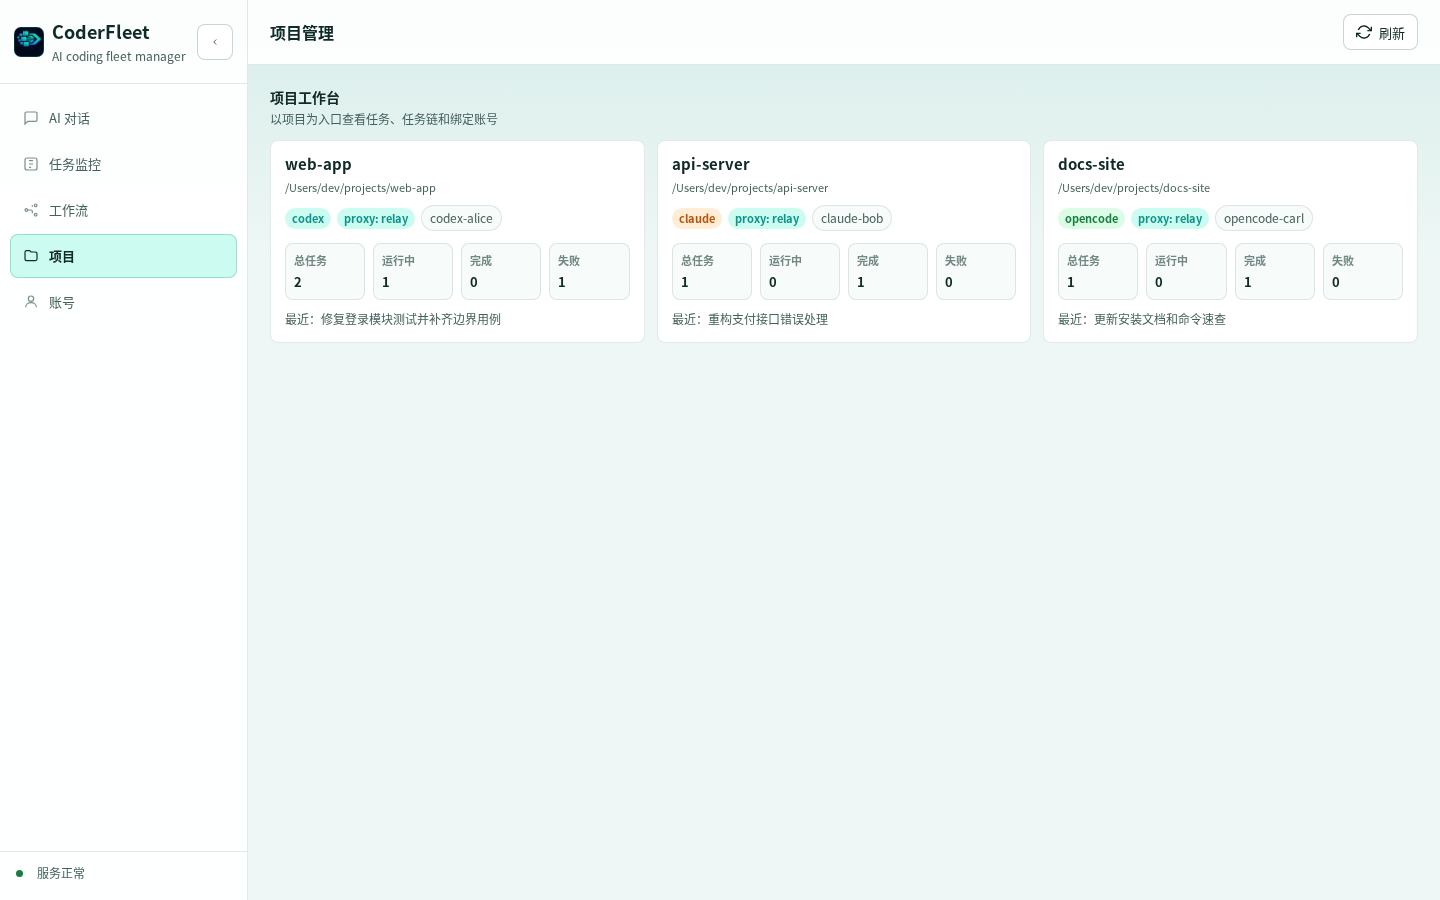Click 完成 stat box on api-server card

(888, 271)
